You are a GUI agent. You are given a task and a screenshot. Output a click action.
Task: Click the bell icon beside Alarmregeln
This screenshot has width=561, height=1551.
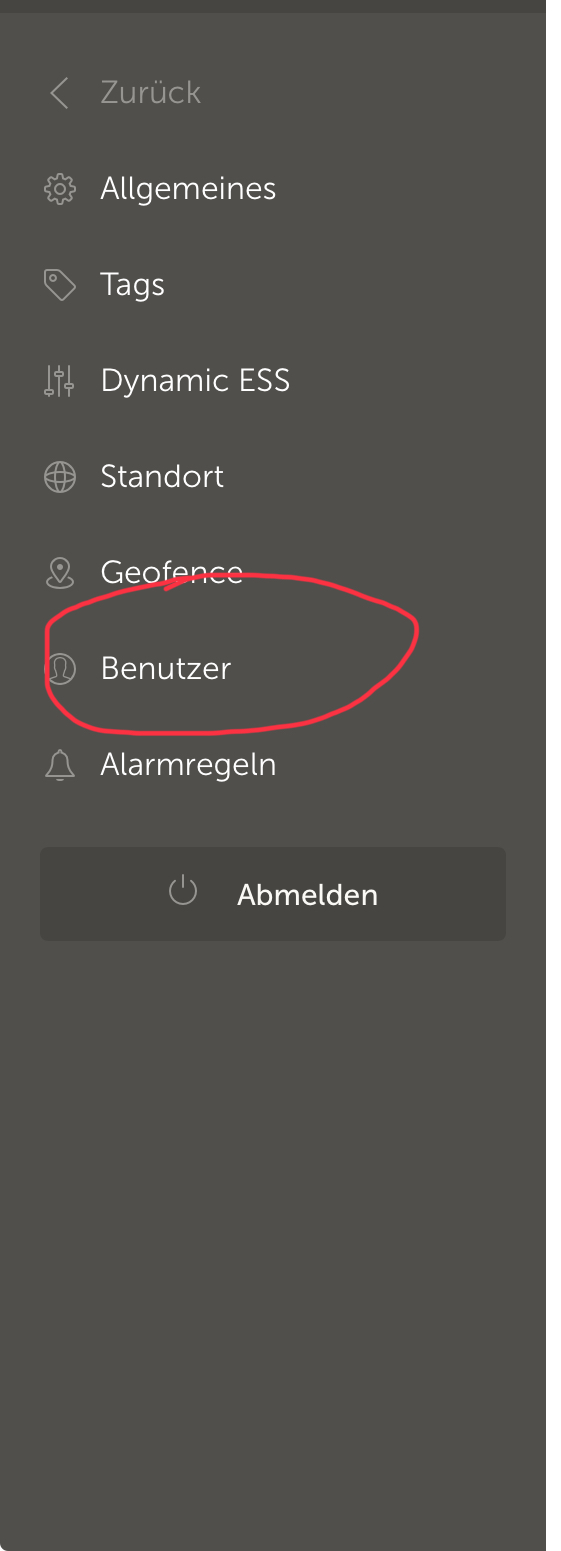click(60, 765)
